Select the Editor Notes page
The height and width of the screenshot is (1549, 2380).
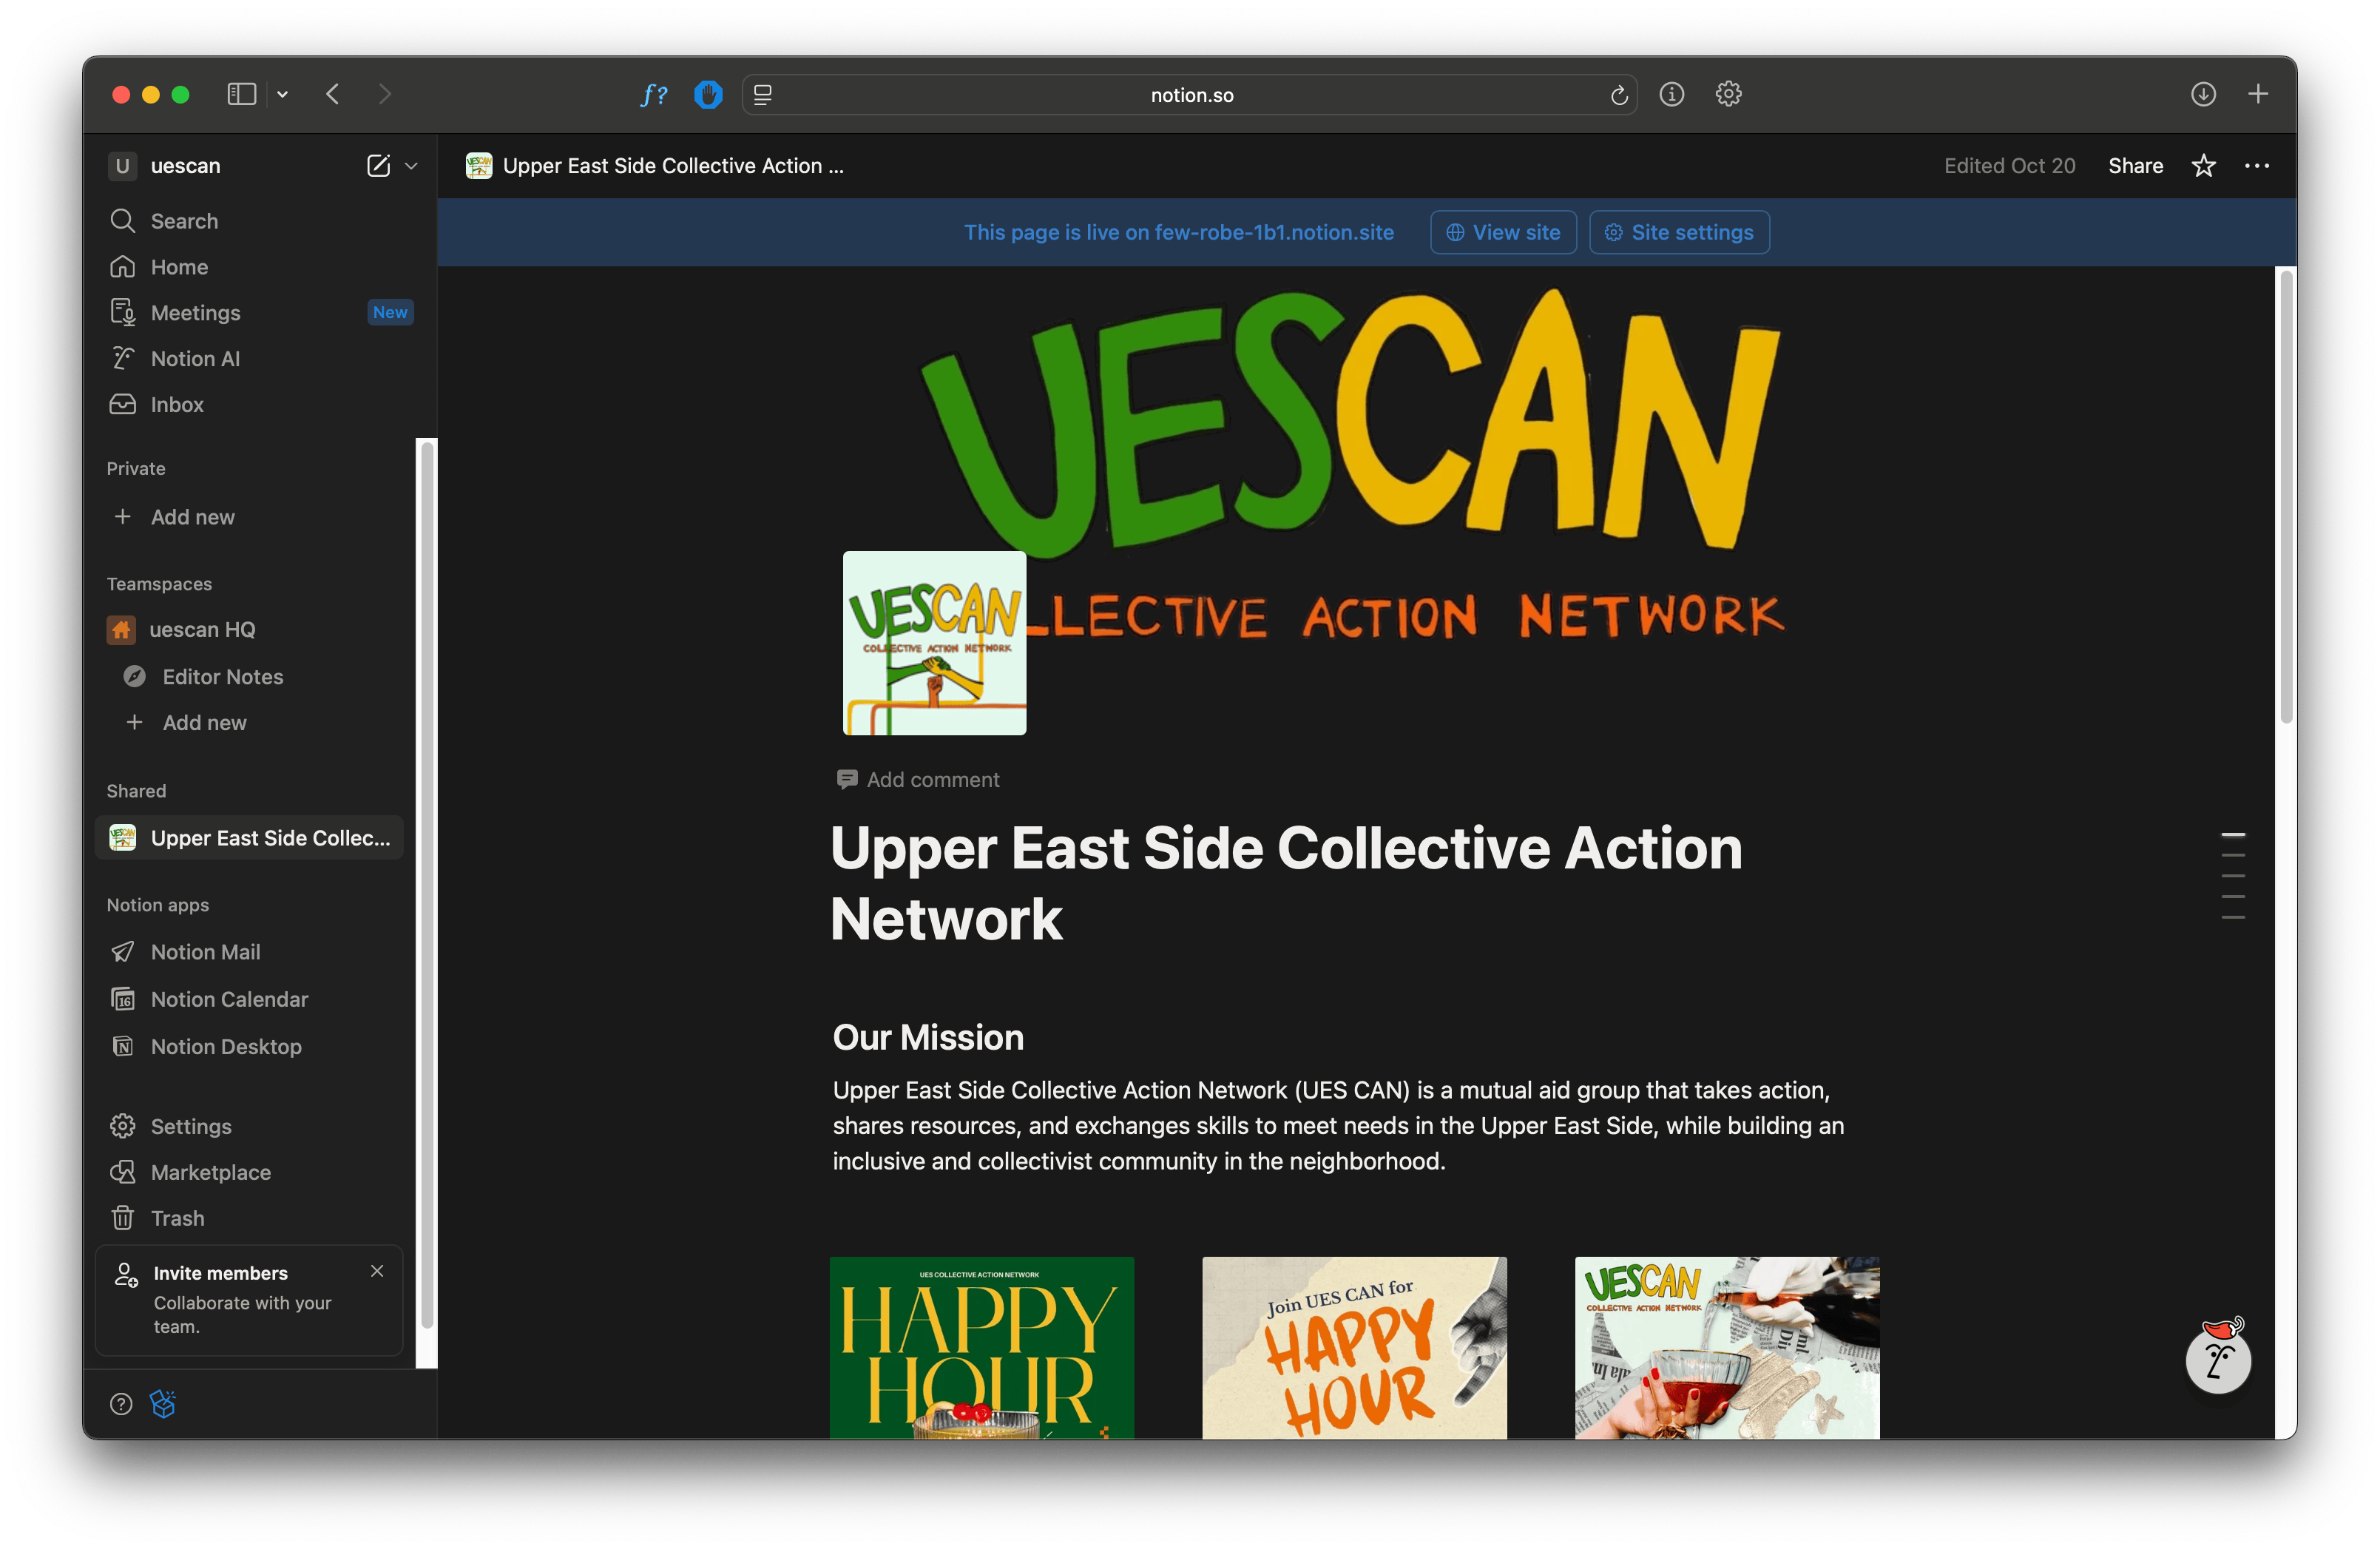(x=222, y=677)
